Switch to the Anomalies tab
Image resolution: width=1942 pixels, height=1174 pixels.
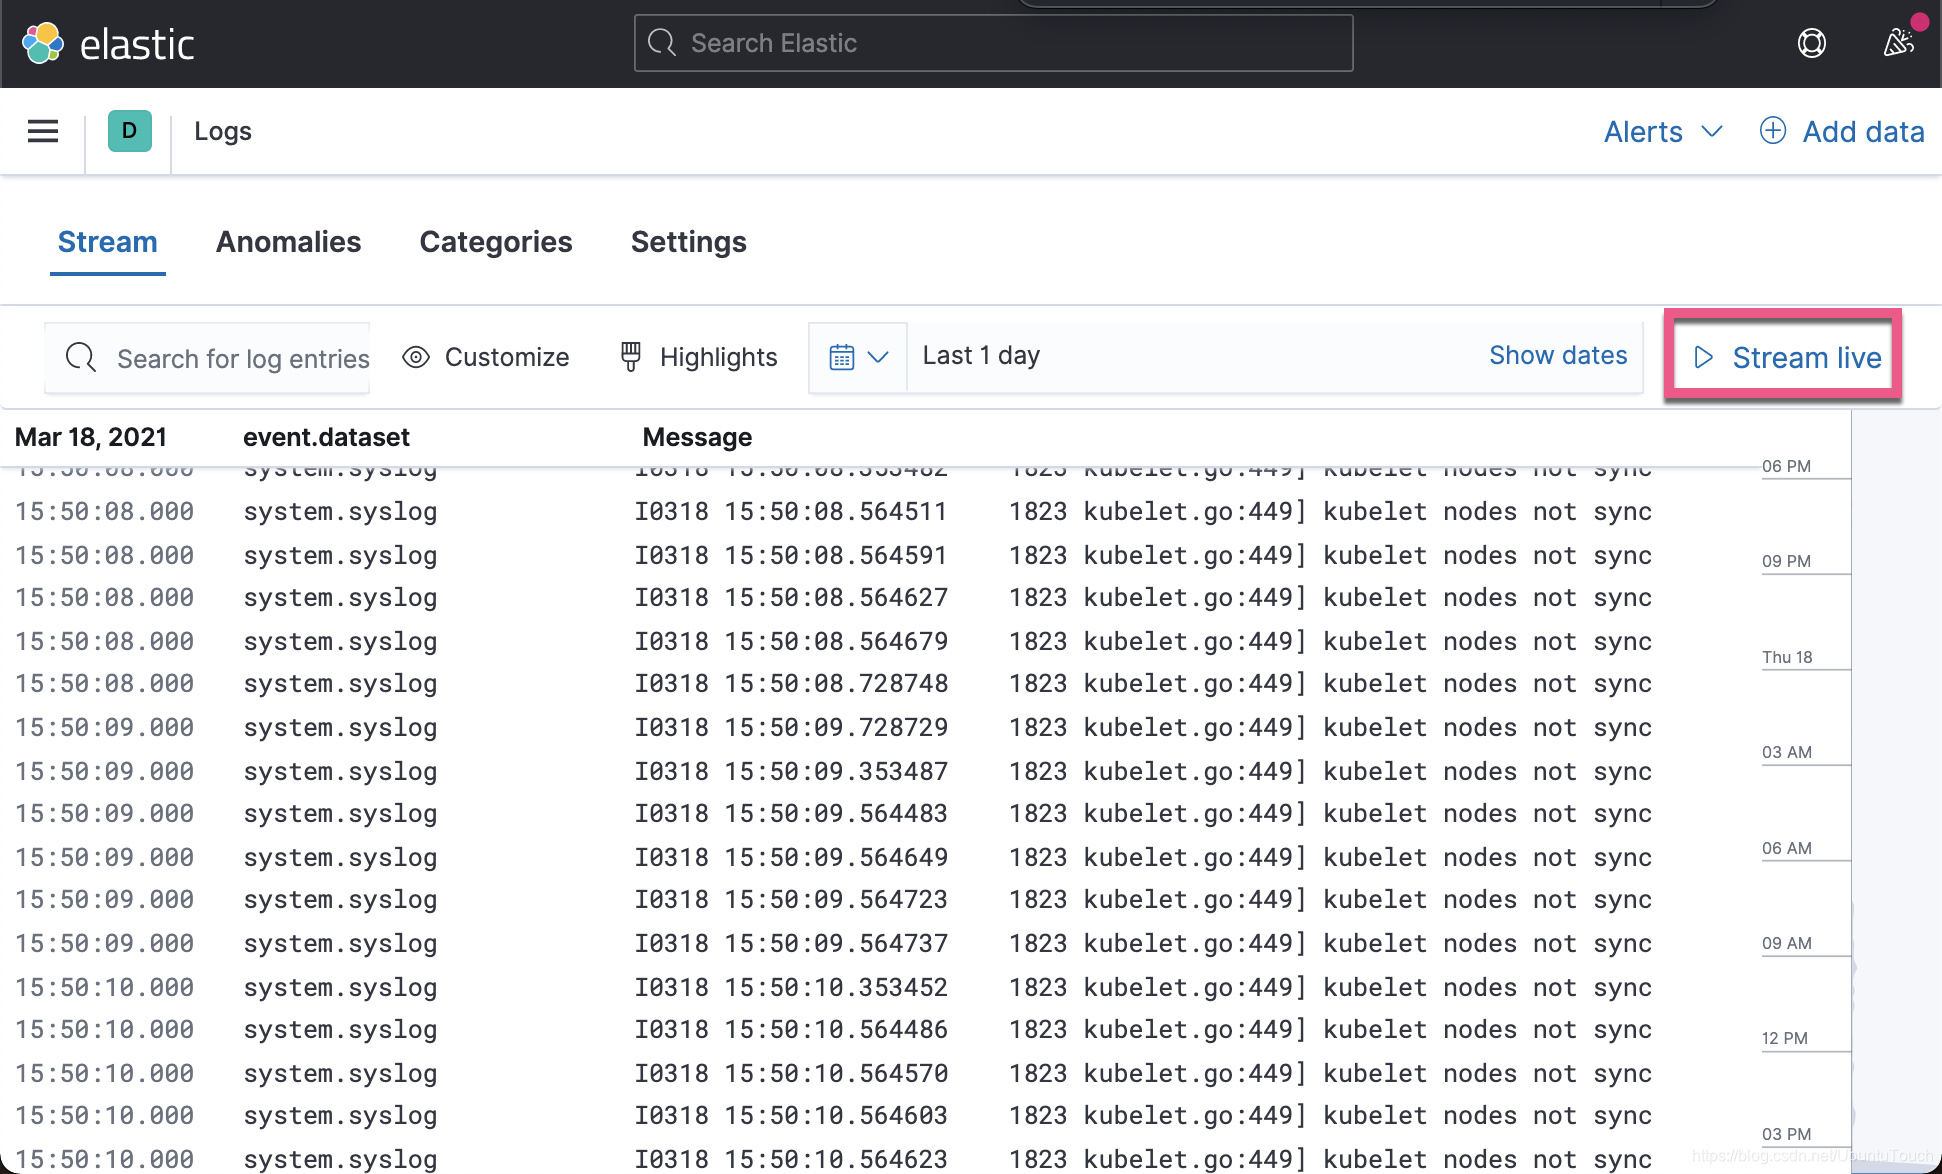click(288, 242)
